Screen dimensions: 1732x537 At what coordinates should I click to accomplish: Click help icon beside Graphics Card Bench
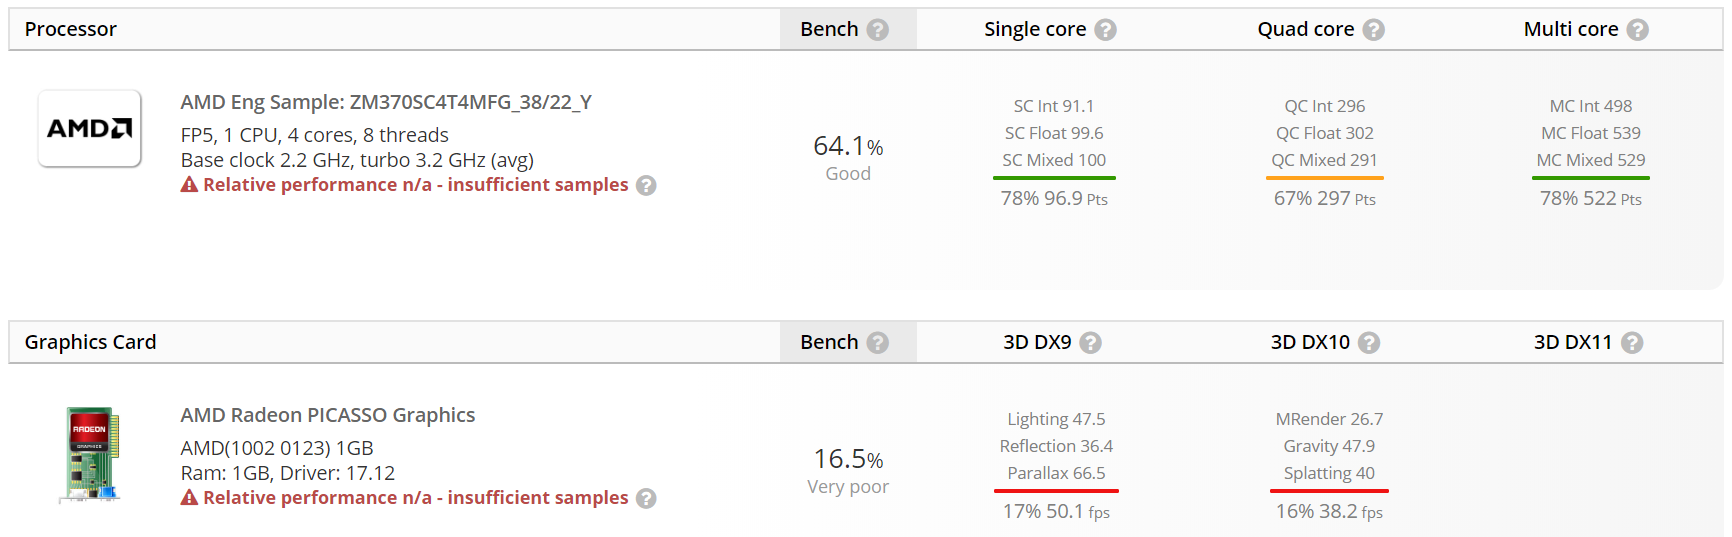coord(878,343)
